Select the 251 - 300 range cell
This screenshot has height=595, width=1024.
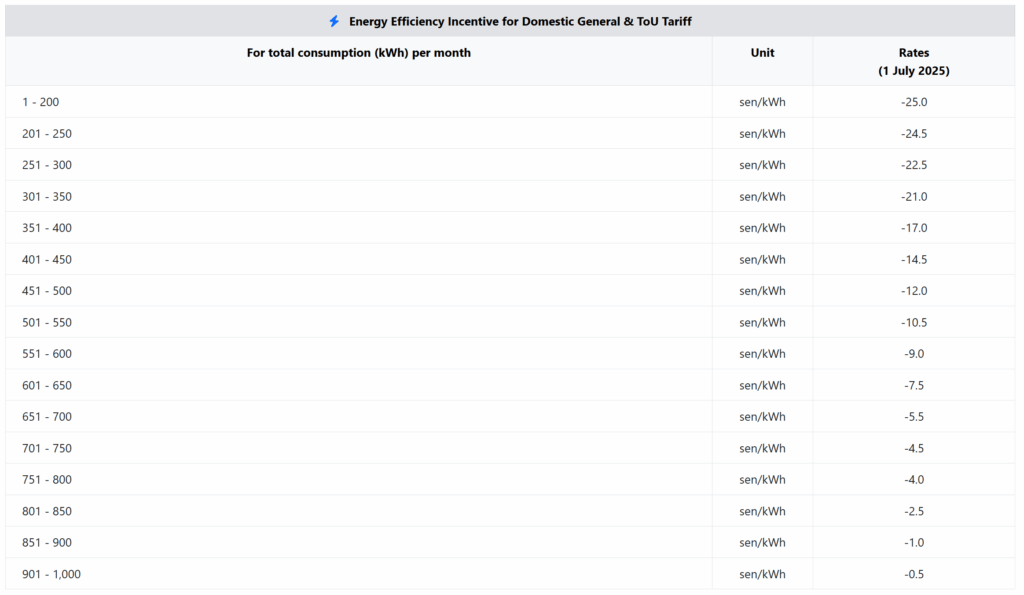(46, 165)
